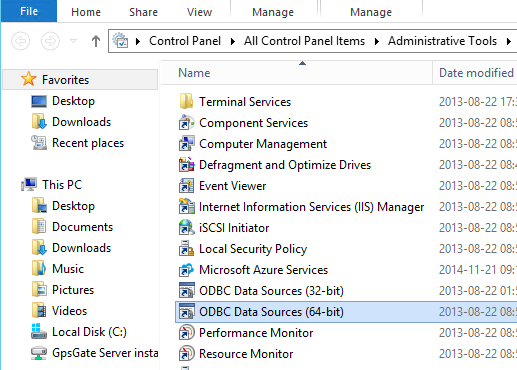Image resolution: width=517 pixels, height=370 pixels.
Task: Expand the arrow after Control Panel breadcrumb
Action: coord(233,41)
